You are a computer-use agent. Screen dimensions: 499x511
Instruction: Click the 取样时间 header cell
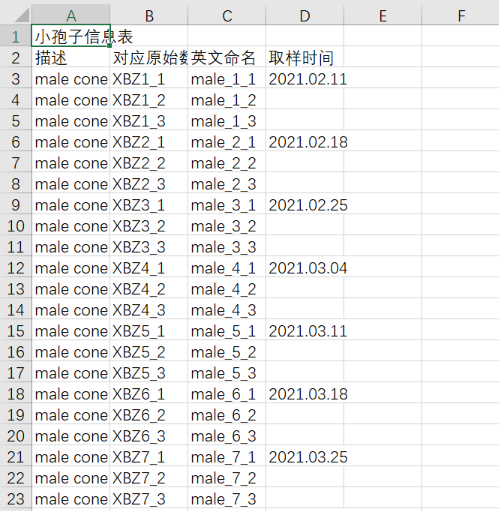coord(305,57)
